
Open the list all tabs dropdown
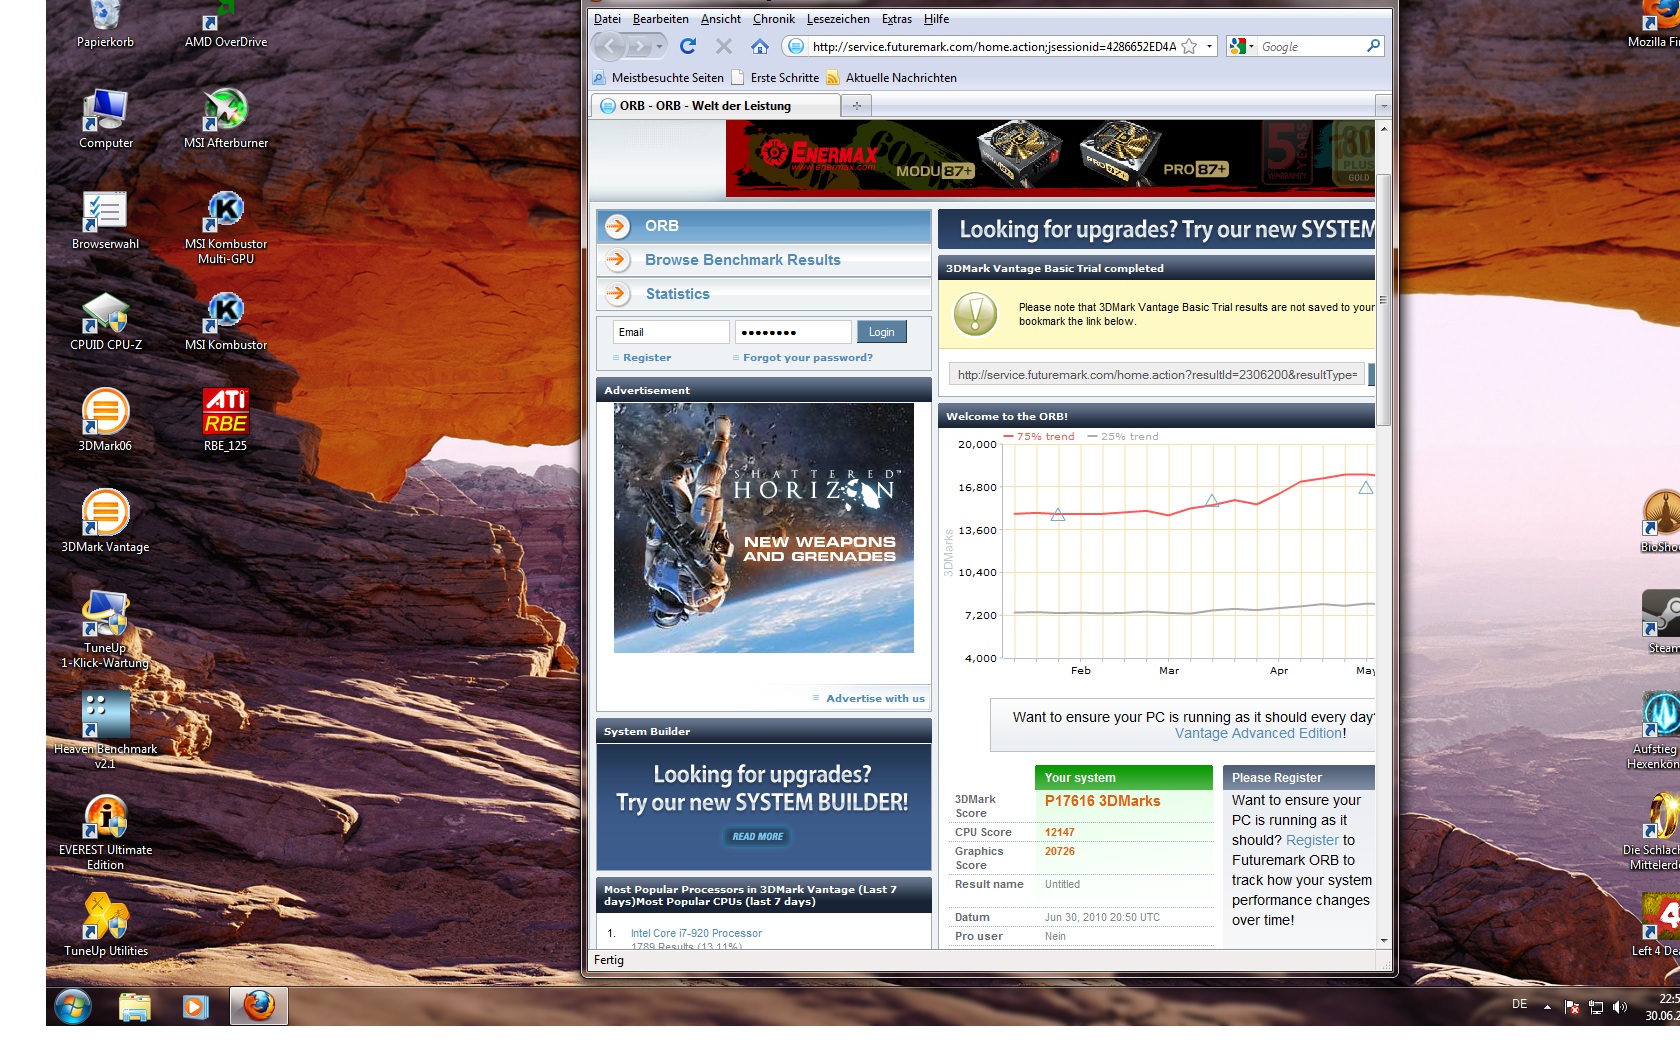[1383, 105]
